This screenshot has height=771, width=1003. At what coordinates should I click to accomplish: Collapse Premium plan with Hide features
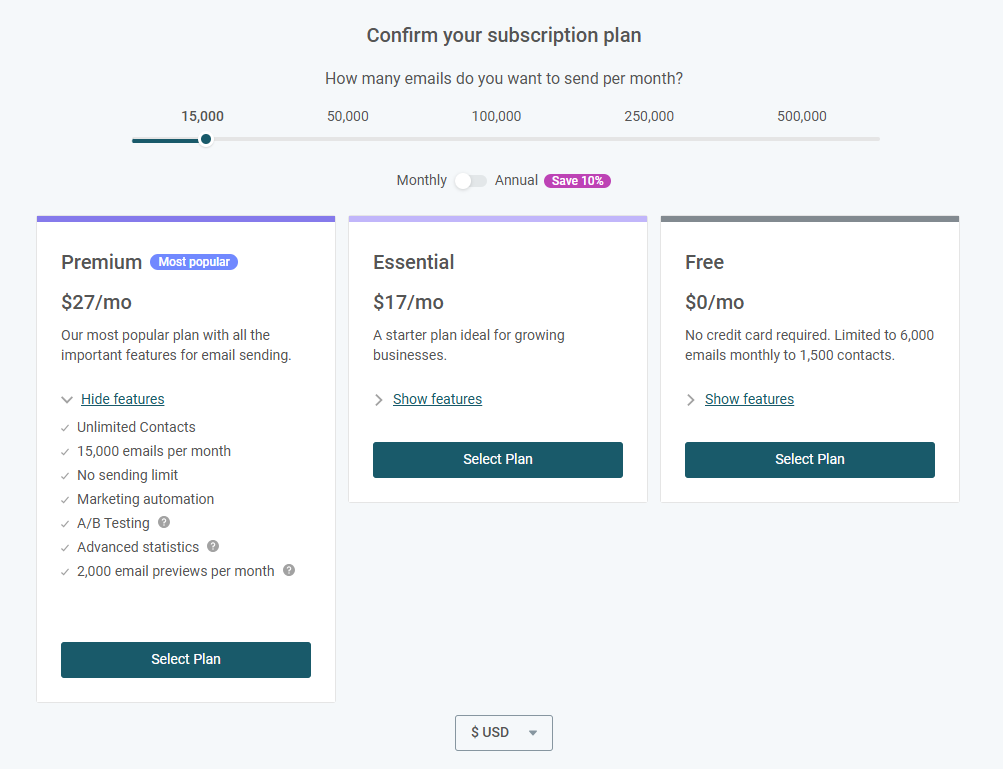point(123,399)
